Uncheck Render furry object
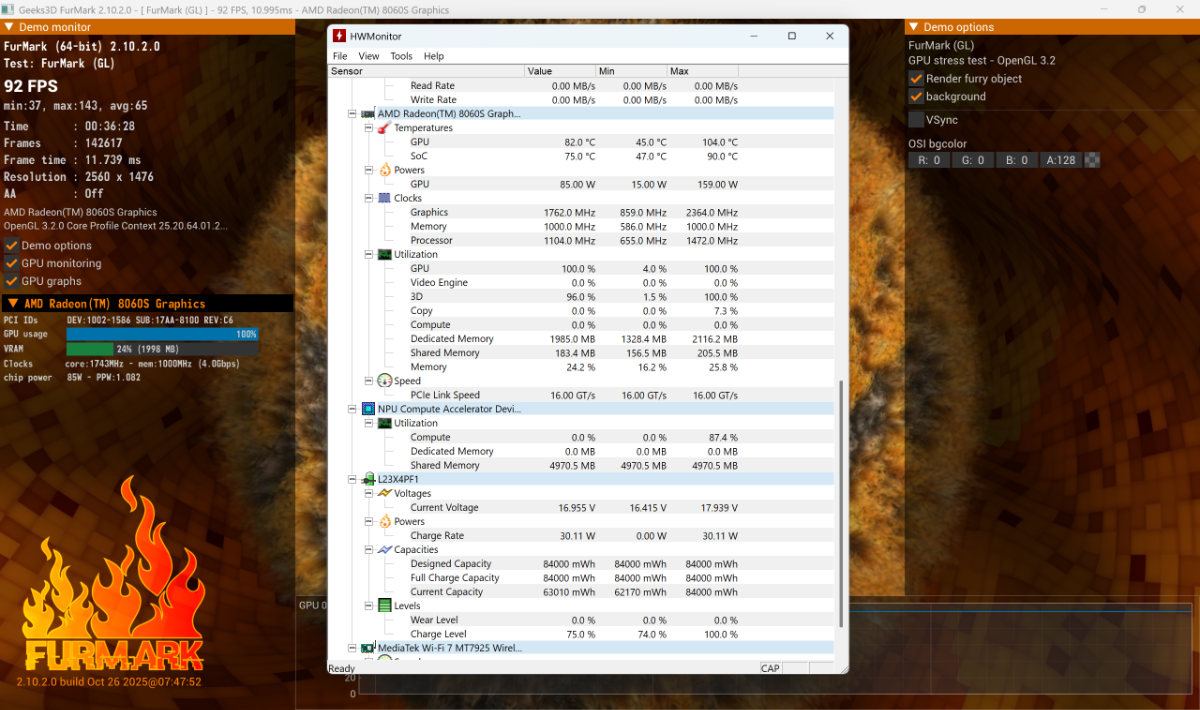Viewport: 1200px width, 710px height. pyautogui.click(x=916, y=78)
